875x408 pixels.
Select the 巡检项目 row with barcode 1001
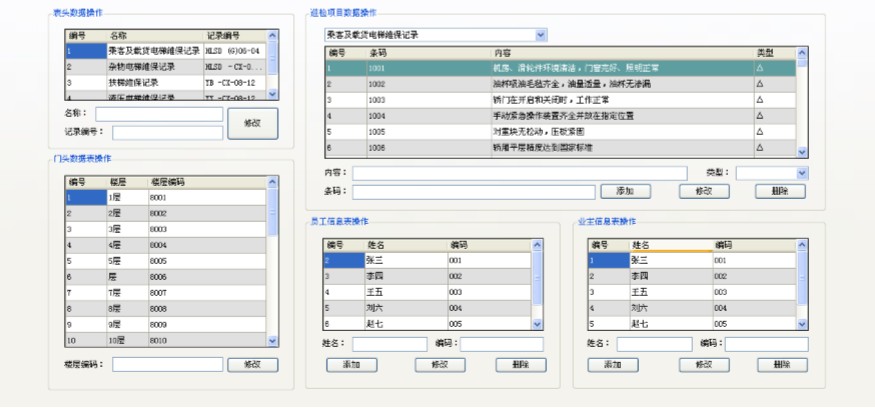pos(561,68)
